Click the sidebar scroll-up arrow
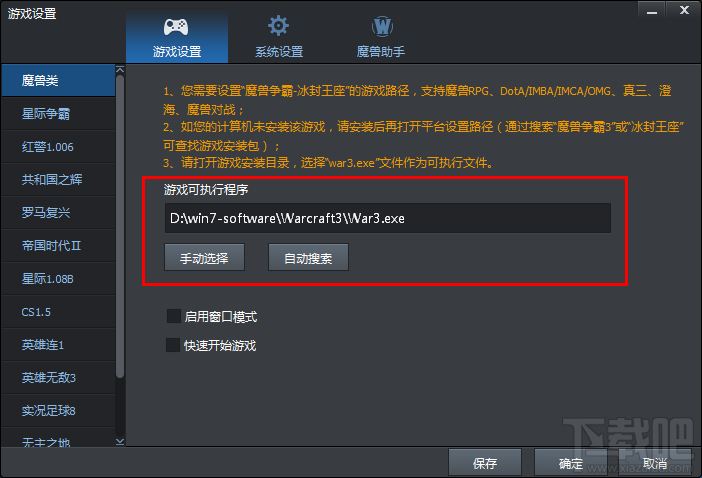The image size is (702, 478). tap(120, 69)
